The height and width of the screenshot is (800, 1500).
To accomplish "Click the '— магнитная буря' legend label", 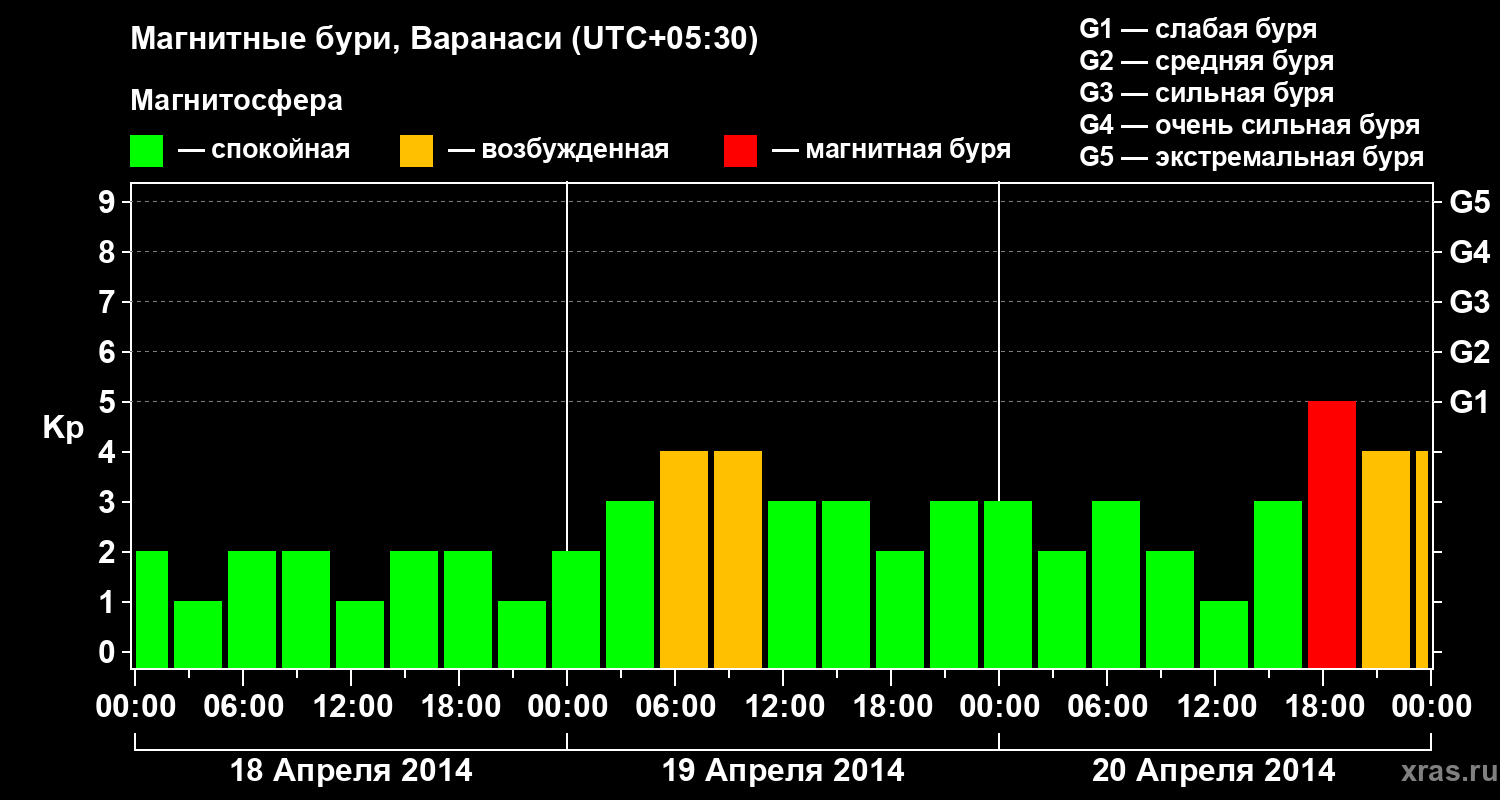I will (891, 150).
